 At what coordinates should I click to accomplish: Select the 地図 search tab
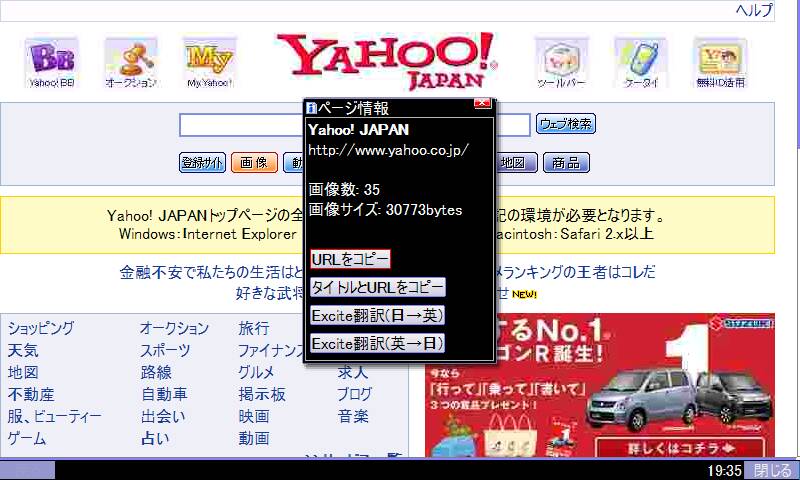coord(515,163)
